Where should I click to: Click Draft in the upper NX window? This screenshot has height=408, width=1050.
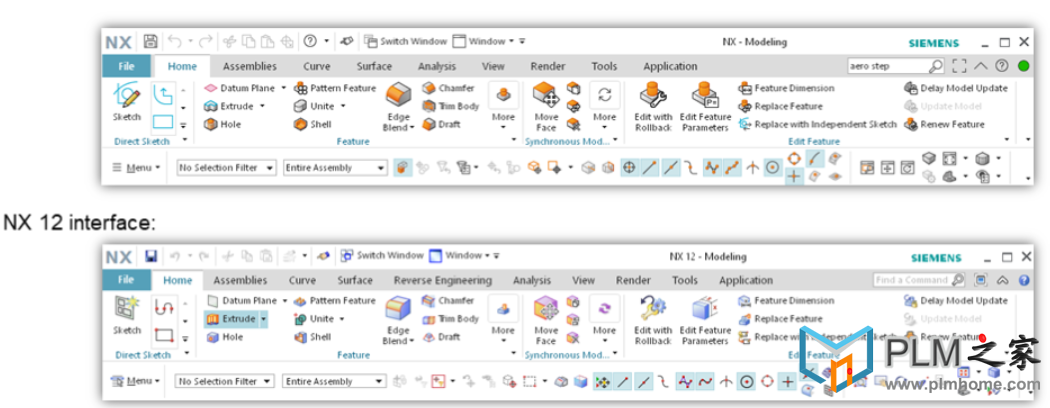click(441, 124)
